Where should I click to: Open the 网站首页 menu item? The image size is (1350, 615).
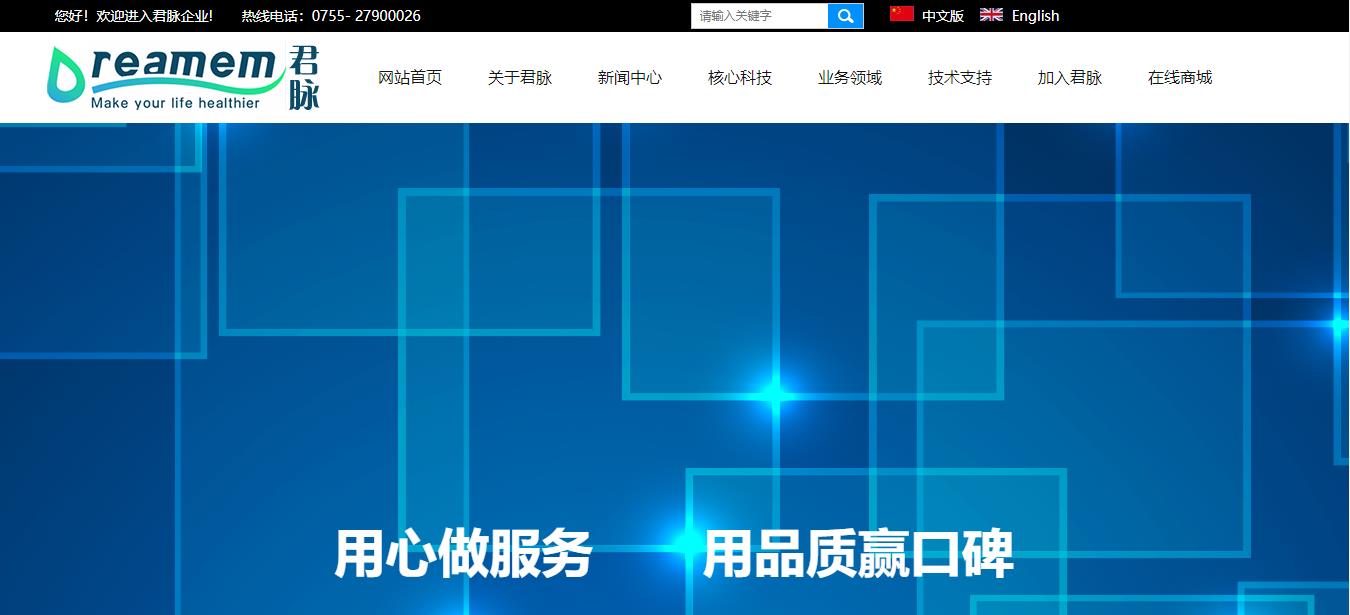pyautogui.click(x=410, y=78)
